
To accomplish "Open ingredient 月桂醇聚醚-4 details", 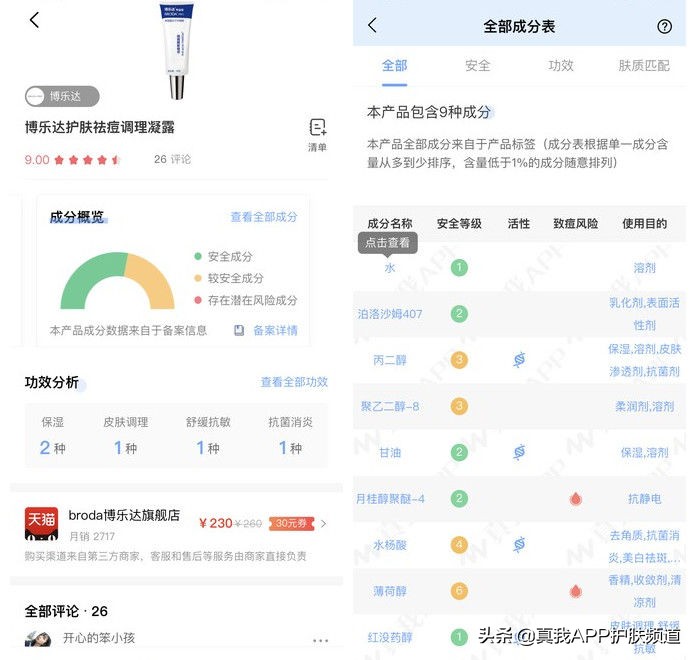I will [x=390, y=498].
